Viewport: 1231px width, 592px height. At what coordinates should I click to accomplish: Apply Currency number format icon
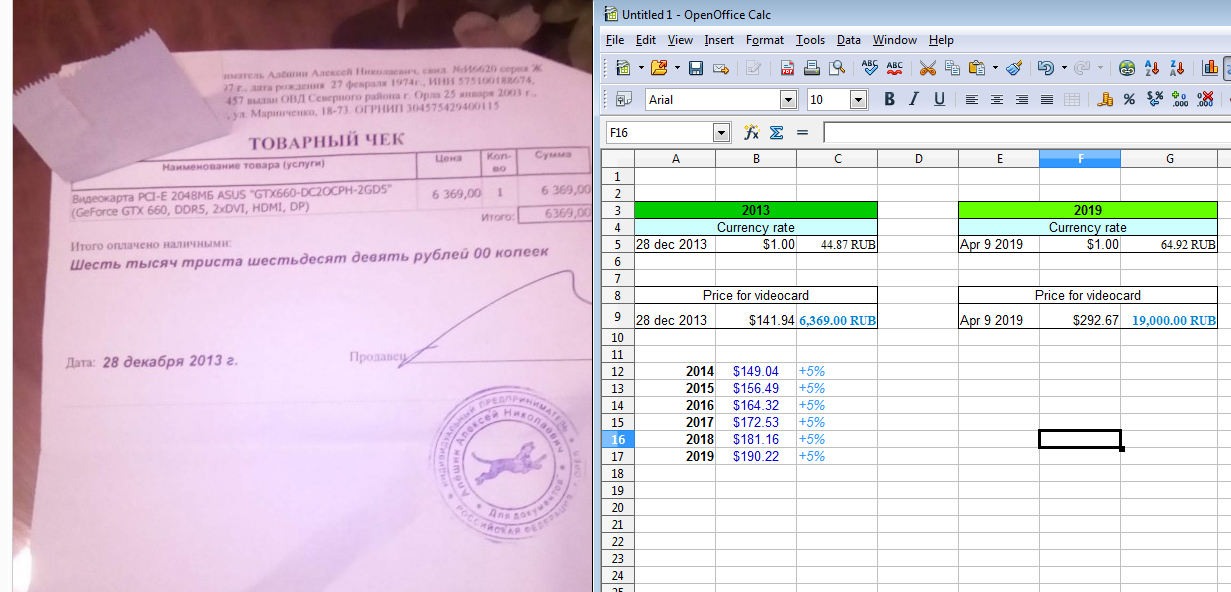(1105, 100)
